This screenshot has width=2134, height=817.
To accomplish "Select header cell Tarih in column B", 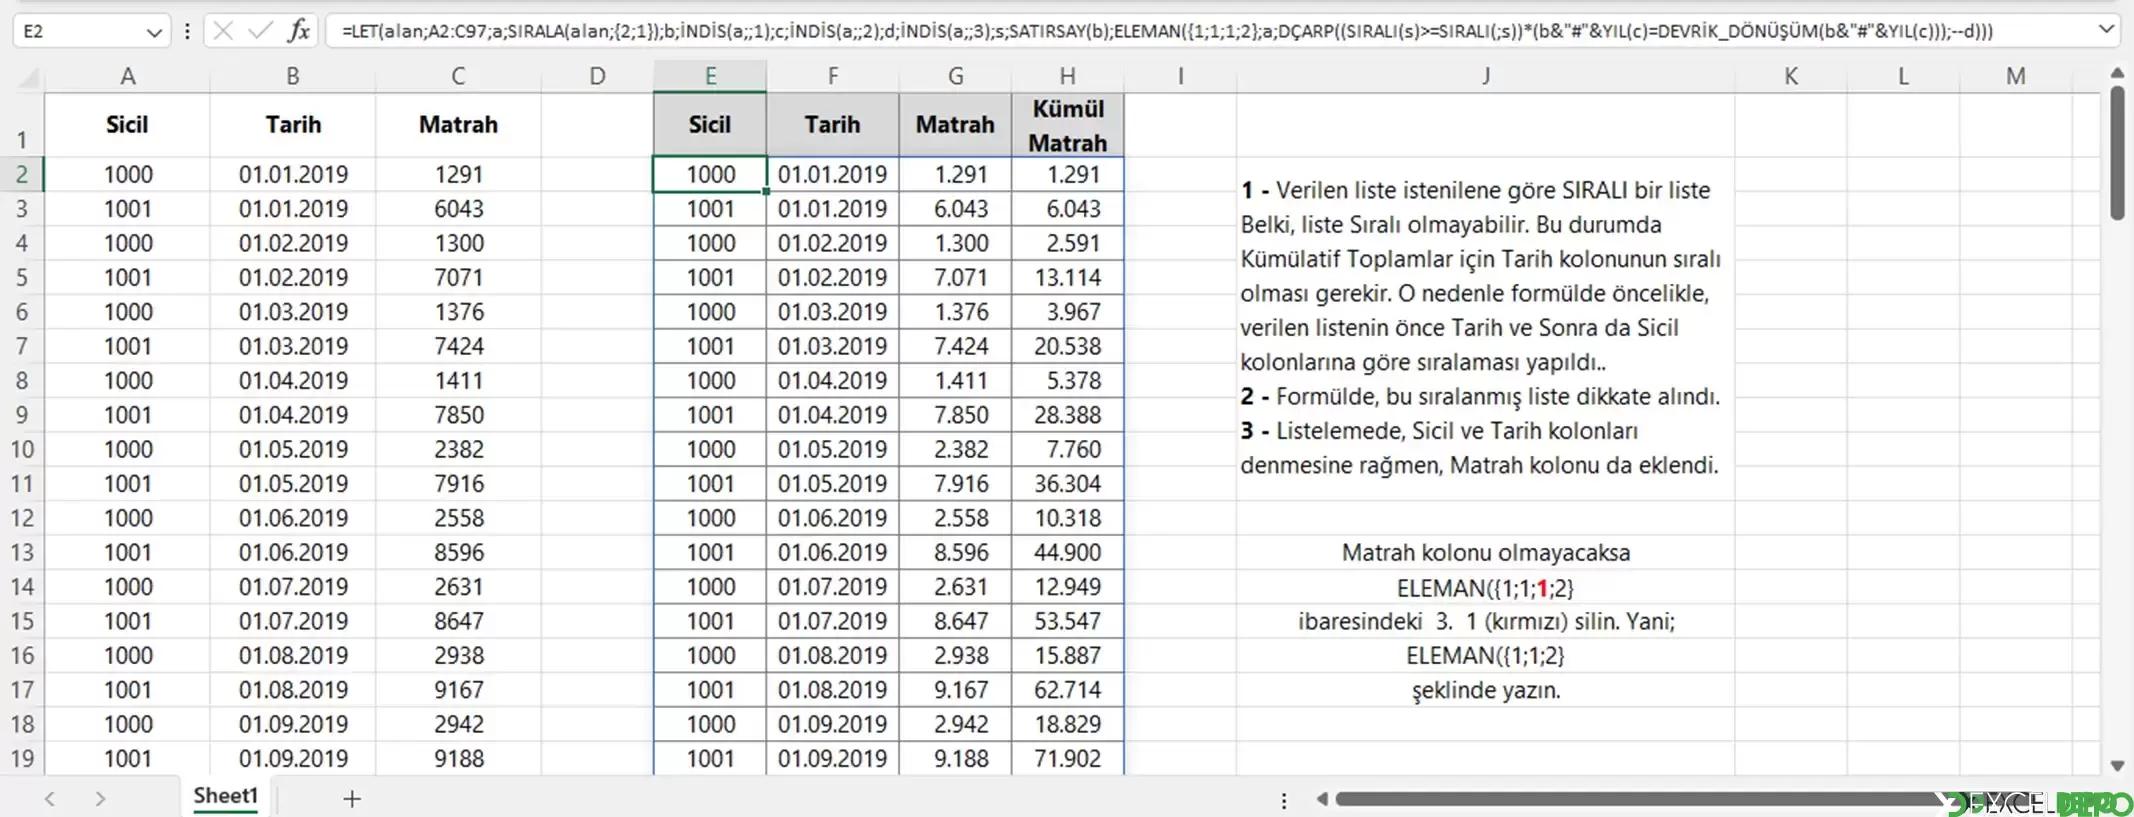I will (x=293, y=125).
